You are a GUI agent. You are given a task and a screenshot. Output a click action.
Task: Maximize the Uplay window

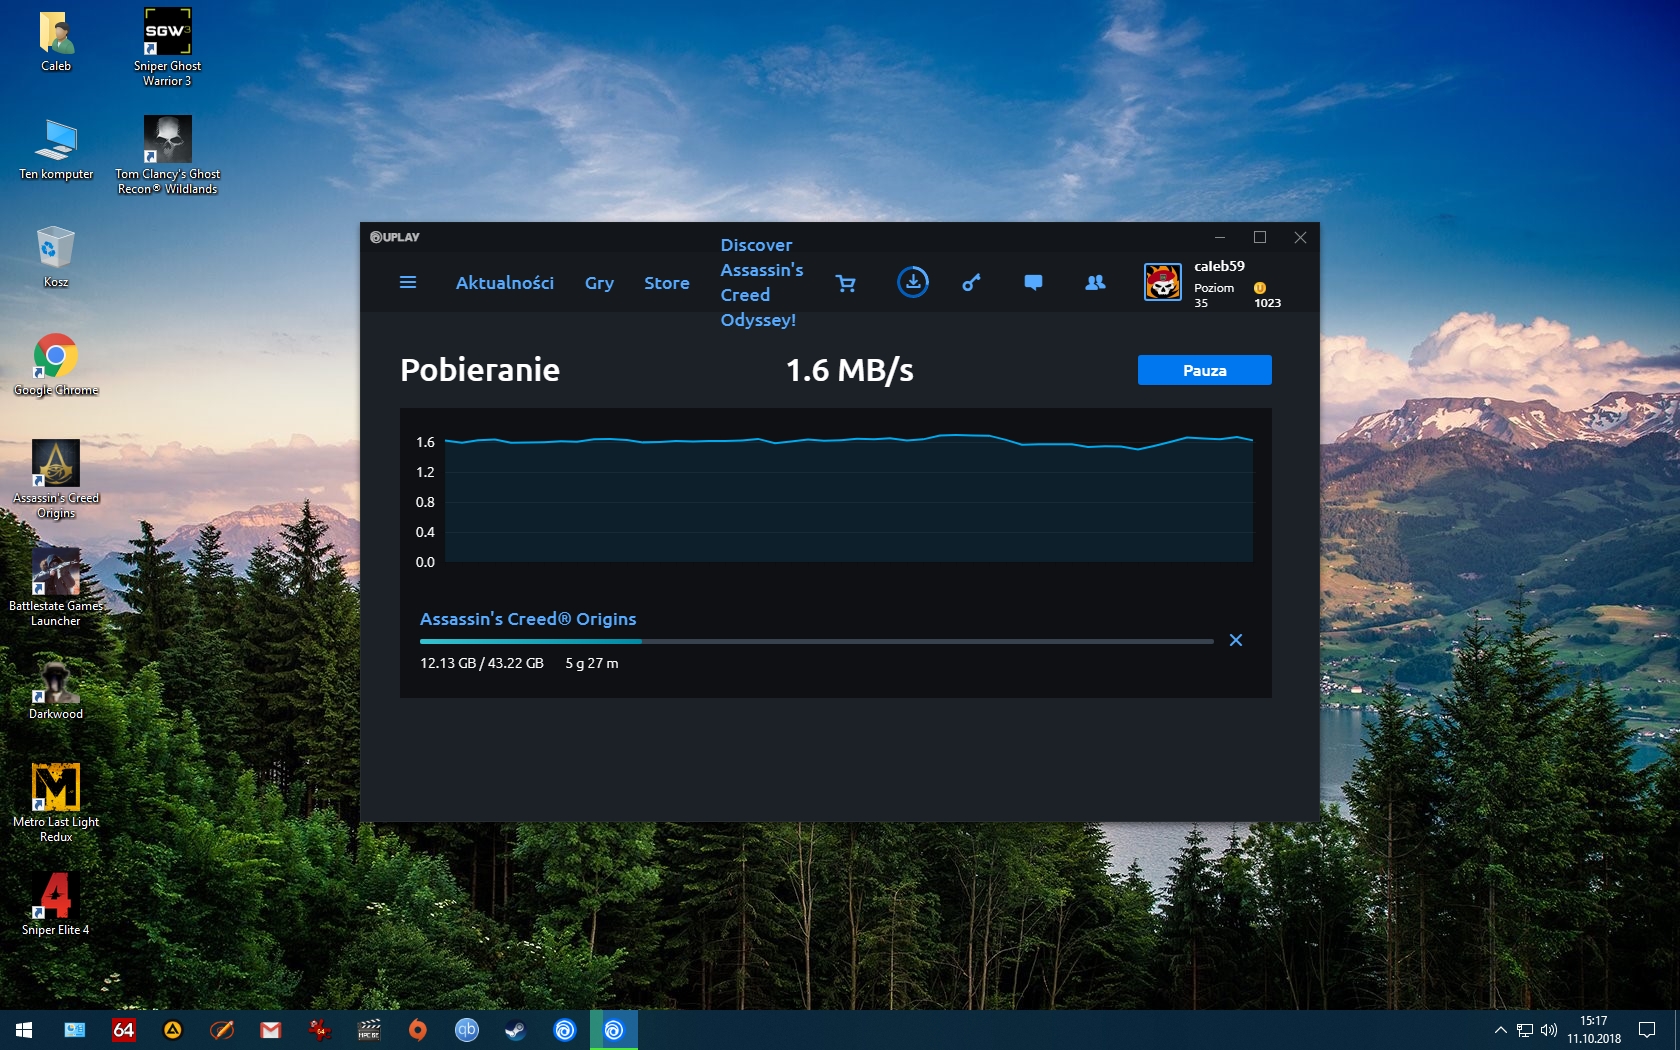click(x=1260, y=237)
